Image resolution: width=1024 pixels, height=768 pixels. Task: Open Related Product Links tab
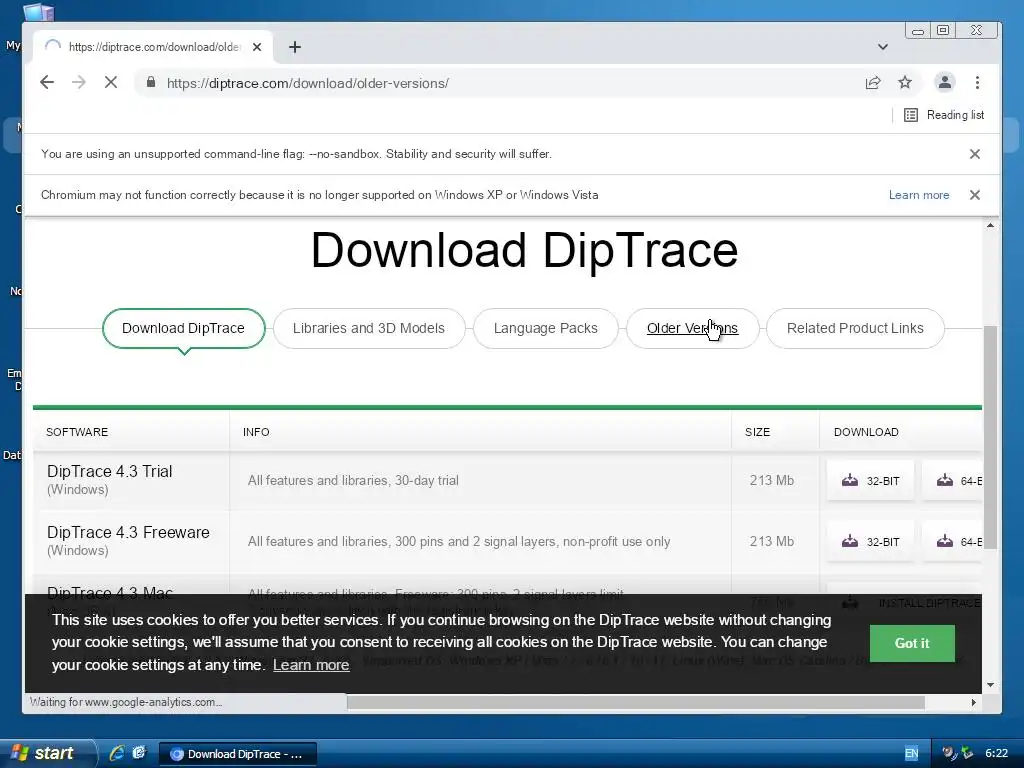[x=855, y=328]
